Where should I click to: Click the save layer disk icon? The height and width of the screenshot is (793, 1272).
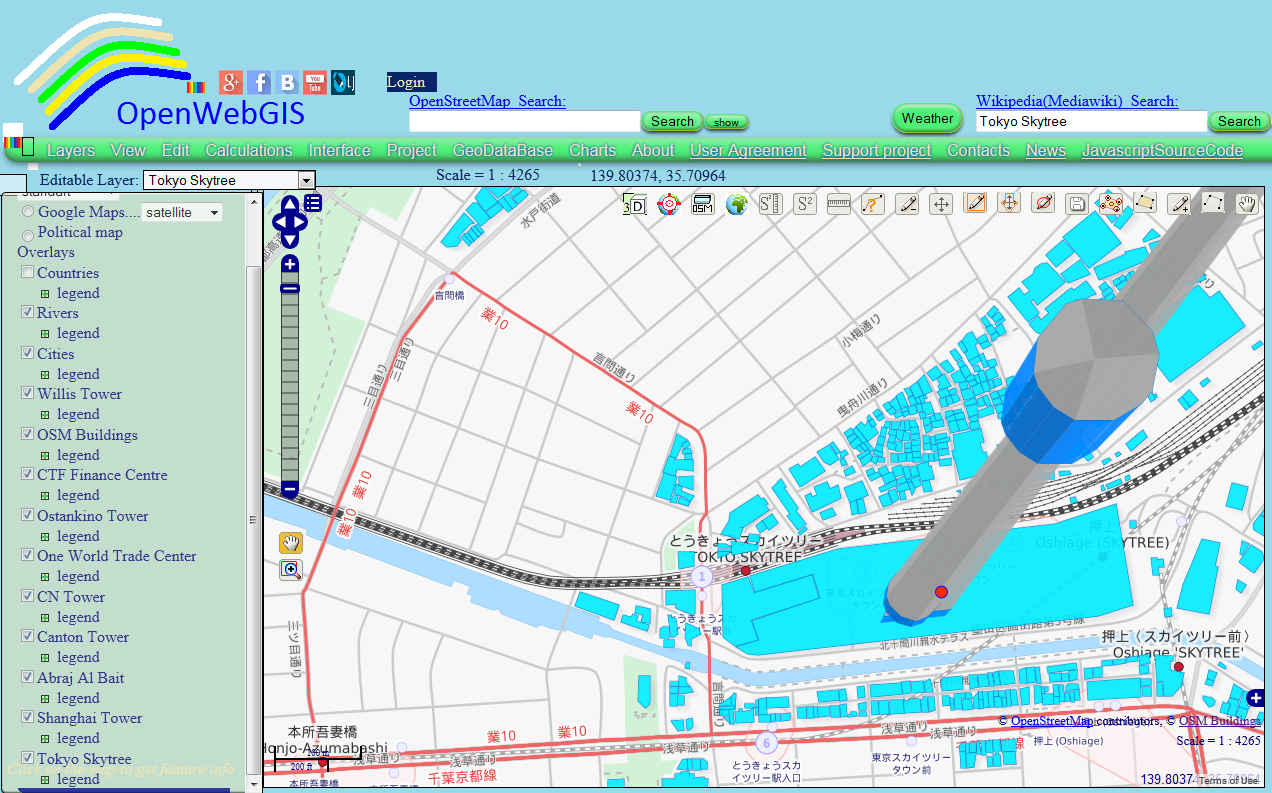1077,203
